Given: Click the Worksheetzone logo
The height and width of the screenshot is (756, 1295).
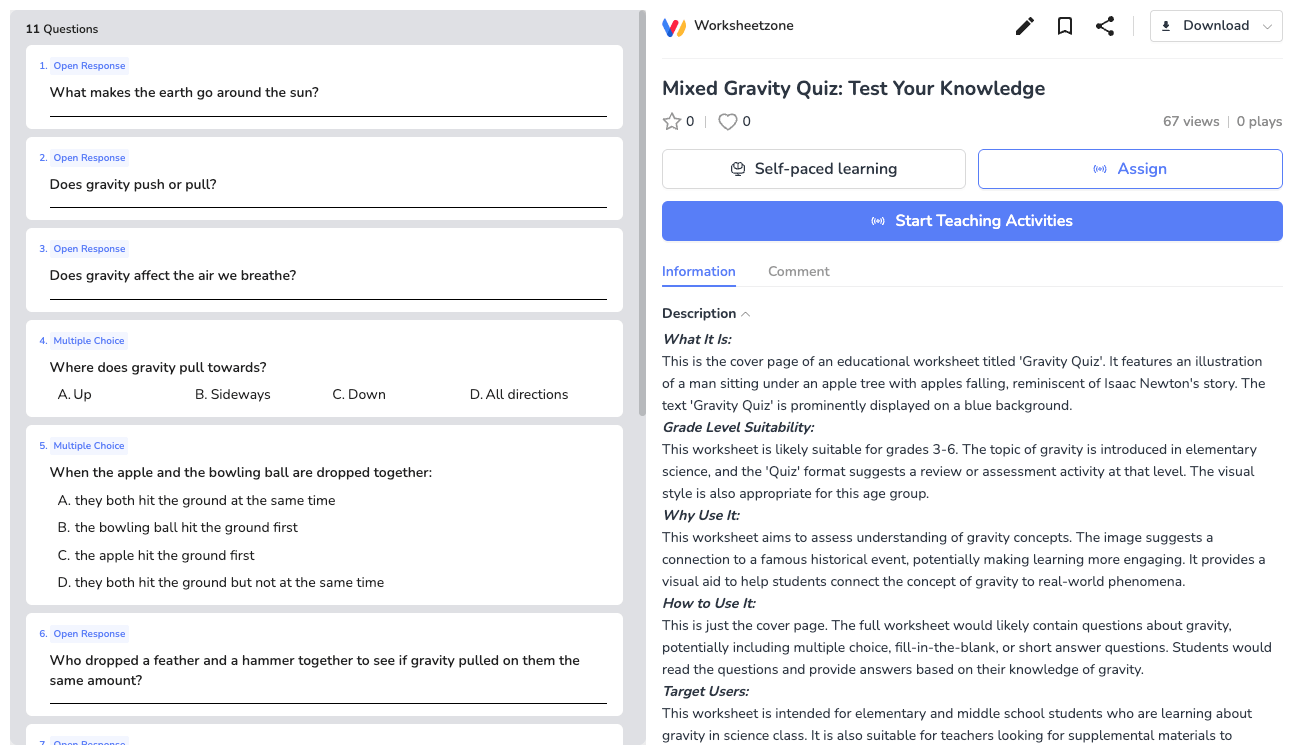Looking at the screenshot, I should pos(674,26).
